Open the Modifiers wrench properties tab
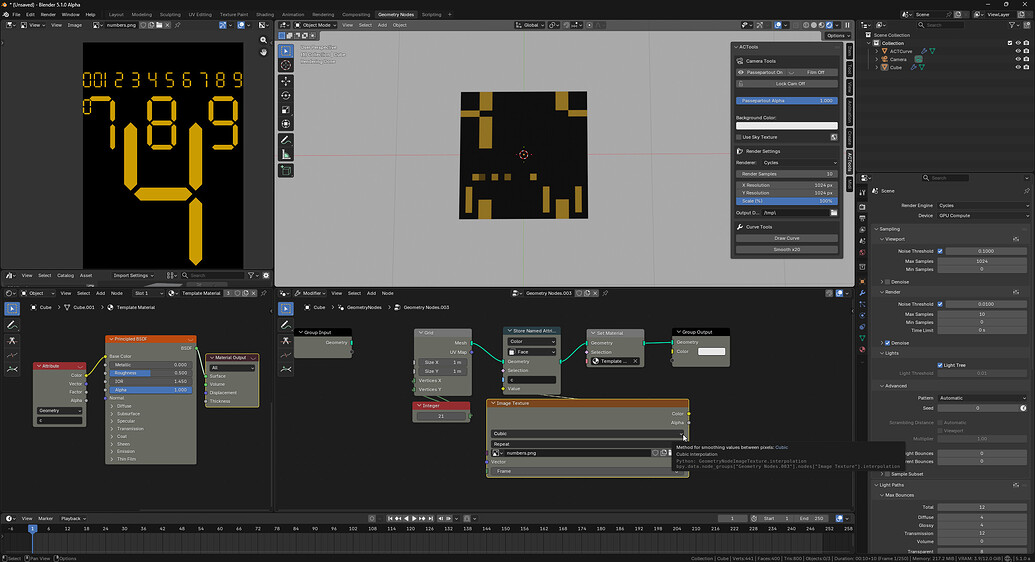The width and height of the screenshot is (1035, 562). [862, 293]
